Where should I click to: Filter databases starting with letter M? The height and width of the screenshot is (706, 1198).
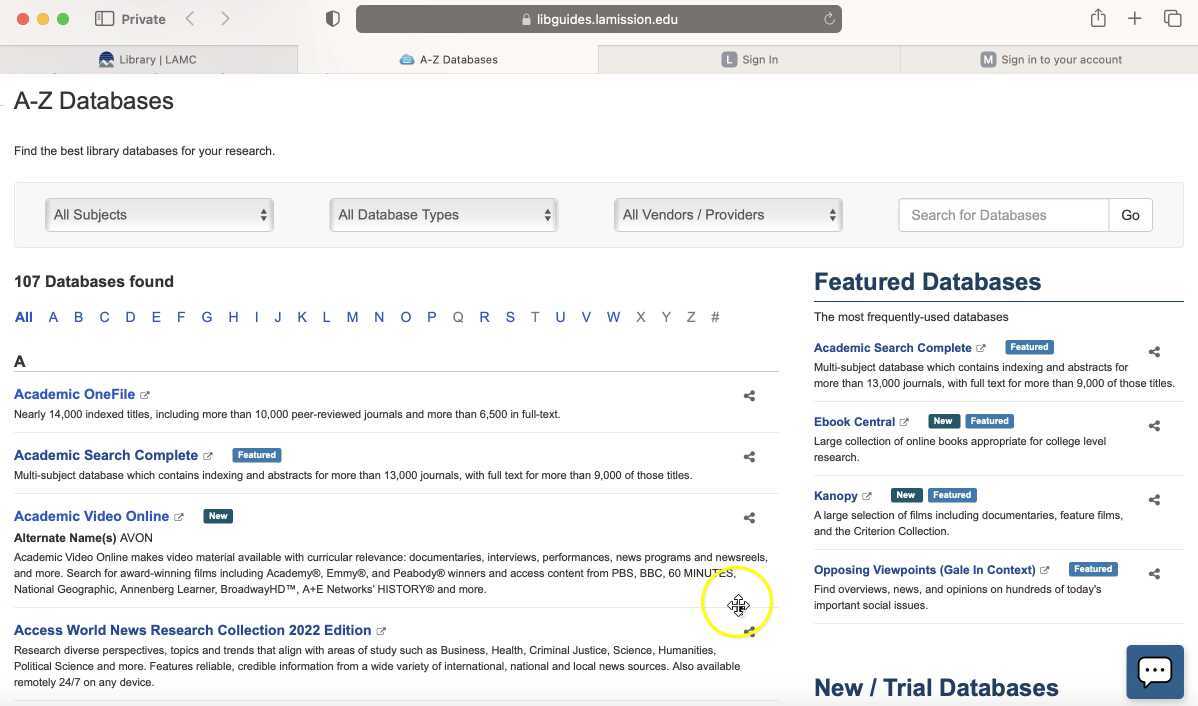352,317
